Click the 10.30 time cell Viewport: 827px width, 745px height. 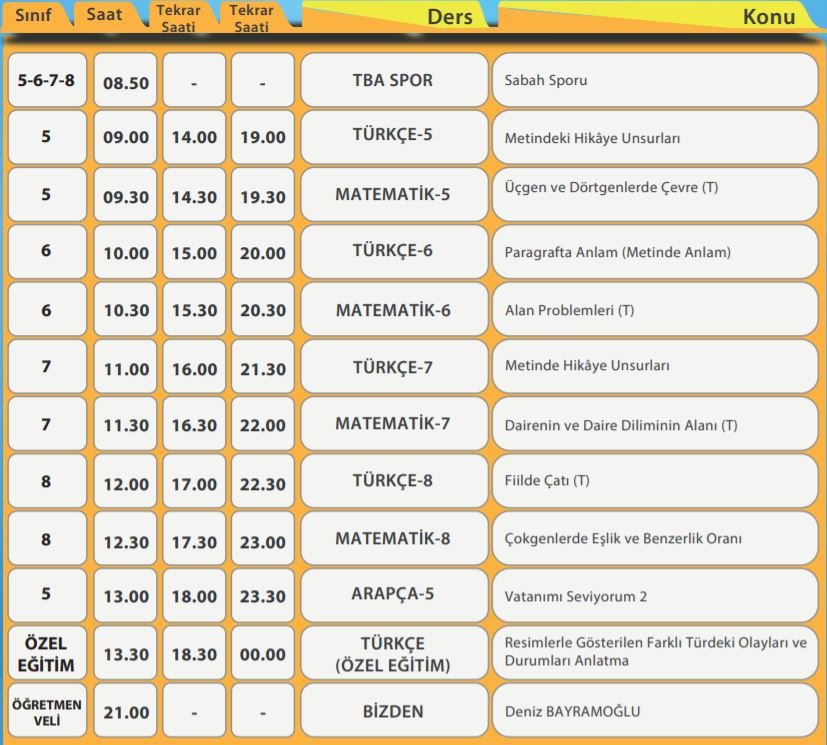point(126,309)
